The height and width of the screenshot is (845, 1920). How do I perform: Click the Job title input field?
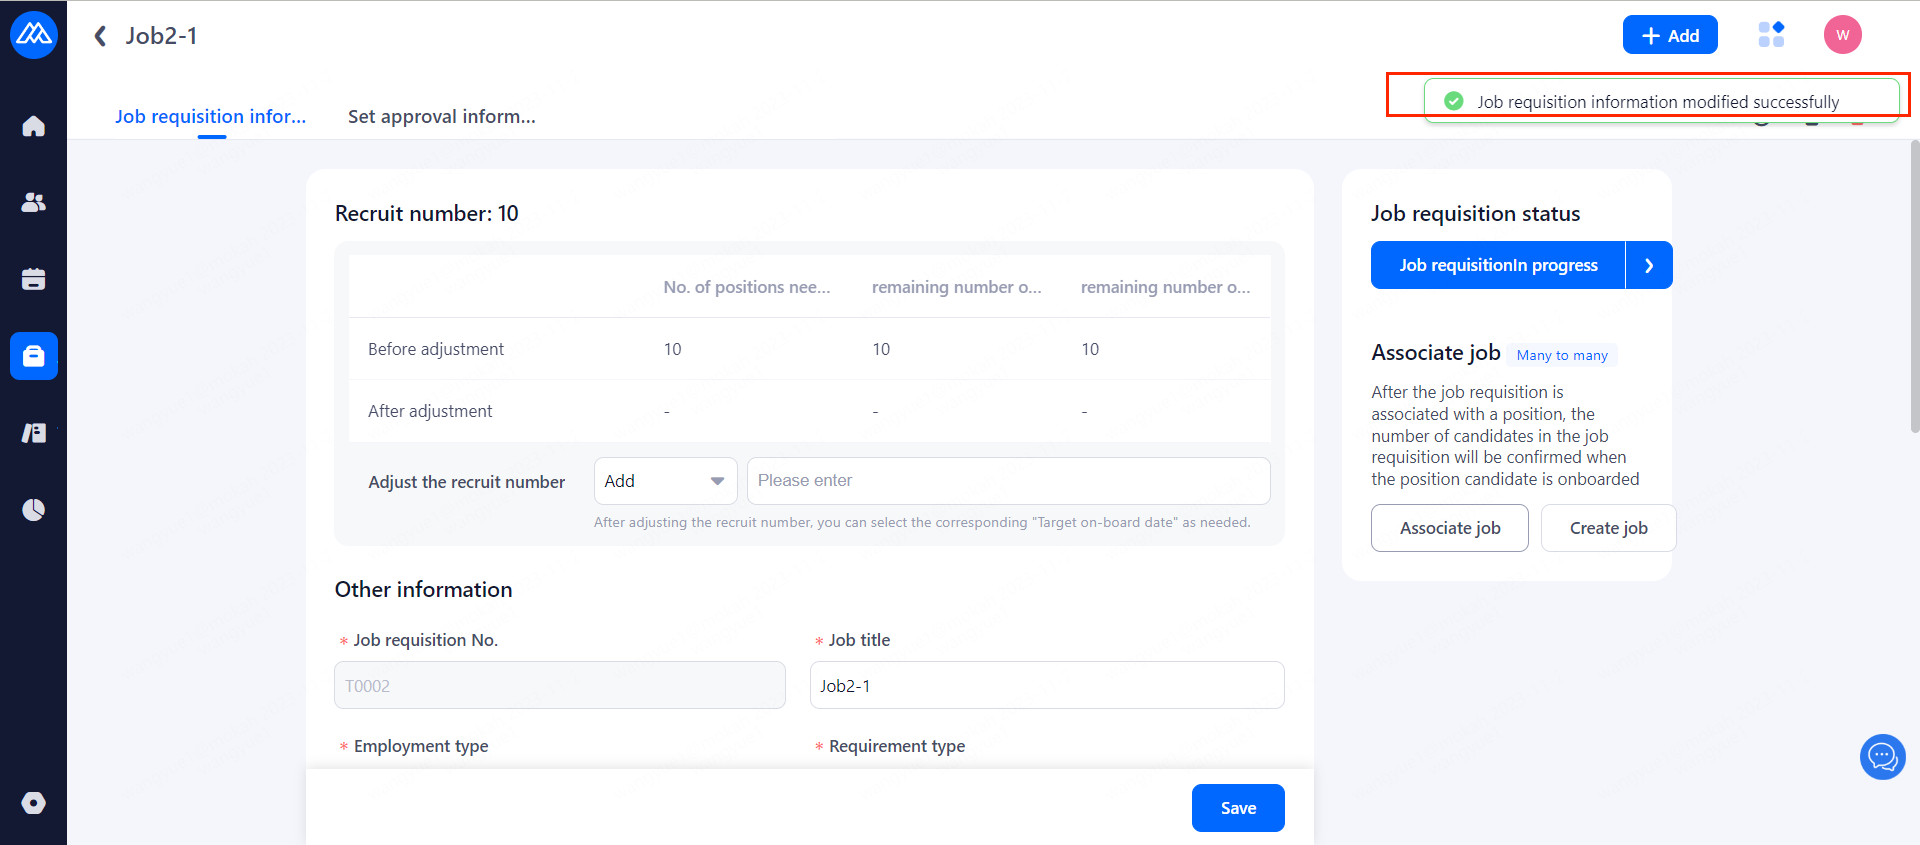tap(1046, 686)
